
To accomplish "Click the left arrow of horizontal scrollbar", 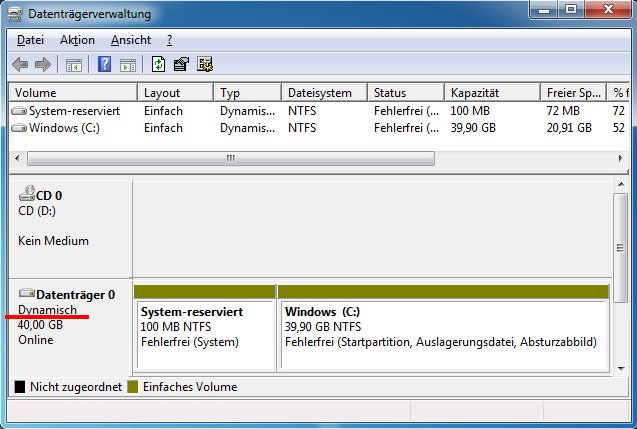I will point(17,158).
